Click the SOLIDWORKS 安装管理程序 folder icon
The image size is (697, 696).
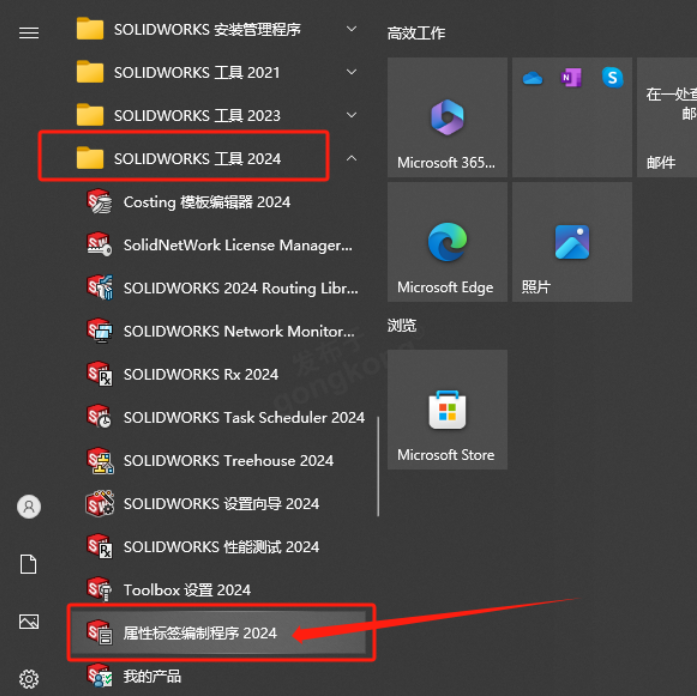[90, 29]
